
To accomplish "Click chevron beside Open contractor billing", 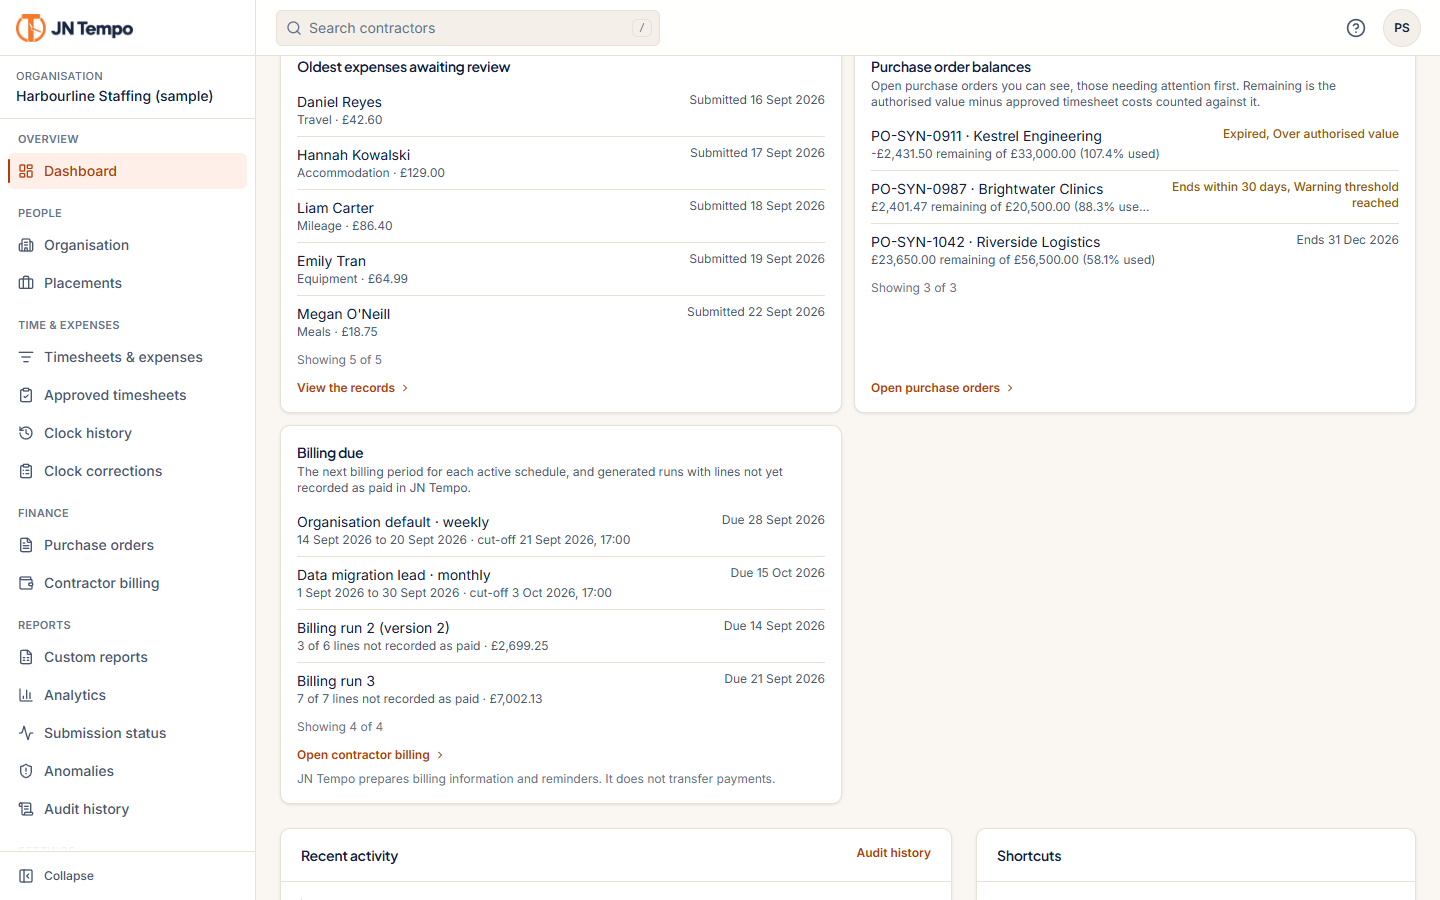I will tap(440, 755).
